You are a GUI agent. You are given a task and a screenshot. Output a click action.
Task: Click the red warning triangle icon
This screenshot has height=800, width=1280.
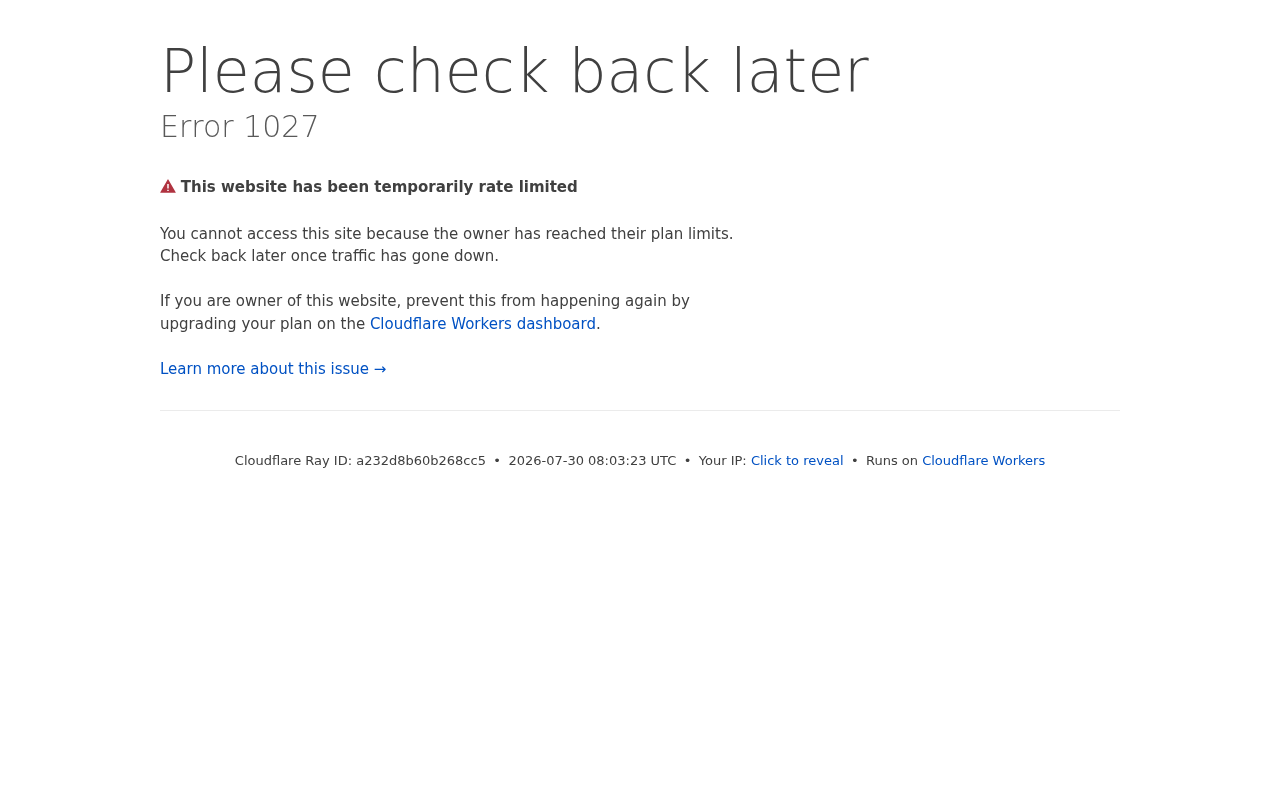[x=168, y=186]
